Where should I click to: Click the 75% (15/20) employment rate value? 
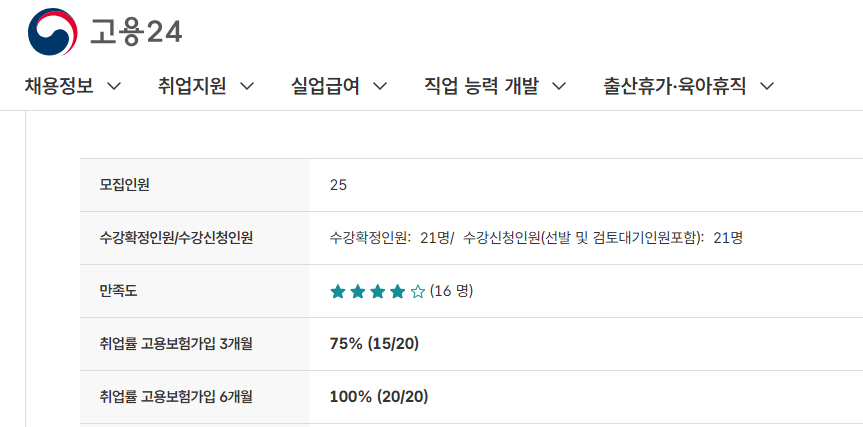tap(374, 344)
